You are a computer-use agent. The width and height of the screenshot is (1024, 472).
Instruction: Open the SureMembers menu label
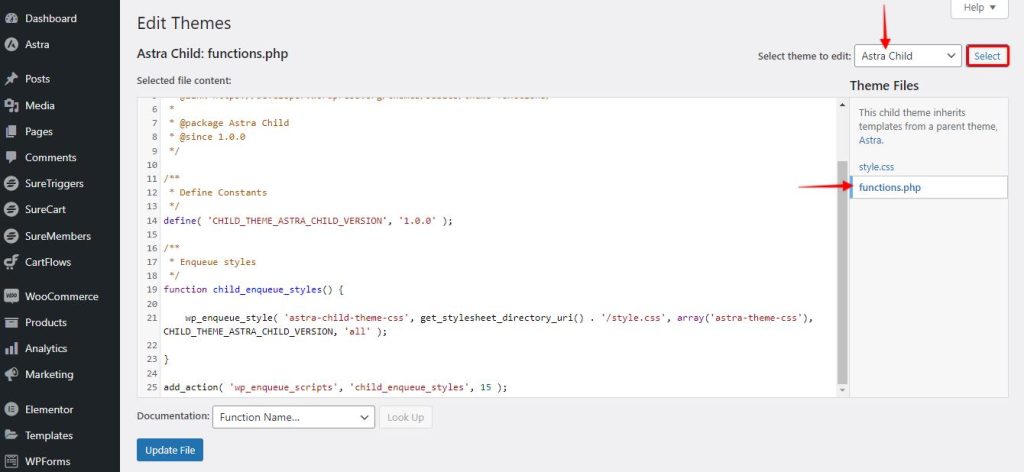(58, 236)
